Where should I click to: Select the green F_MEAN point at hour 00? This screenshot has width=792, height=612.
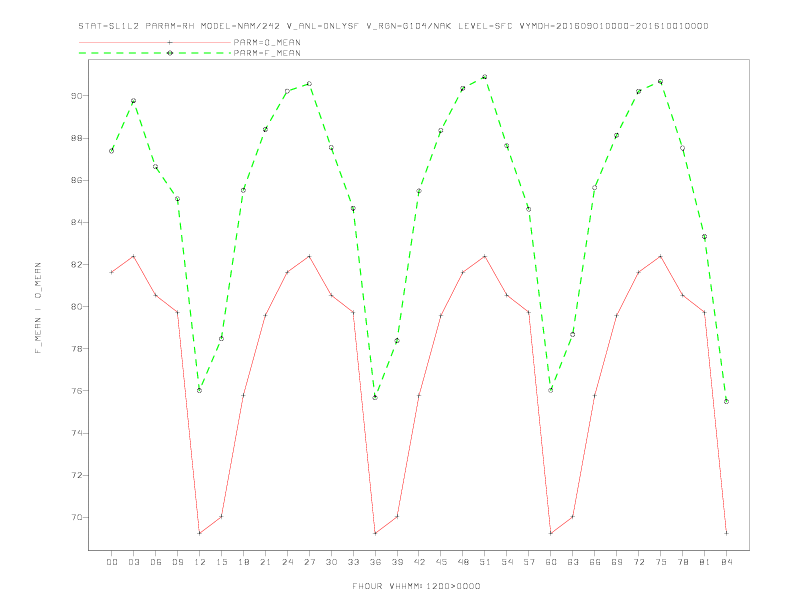tap(112, 150)
